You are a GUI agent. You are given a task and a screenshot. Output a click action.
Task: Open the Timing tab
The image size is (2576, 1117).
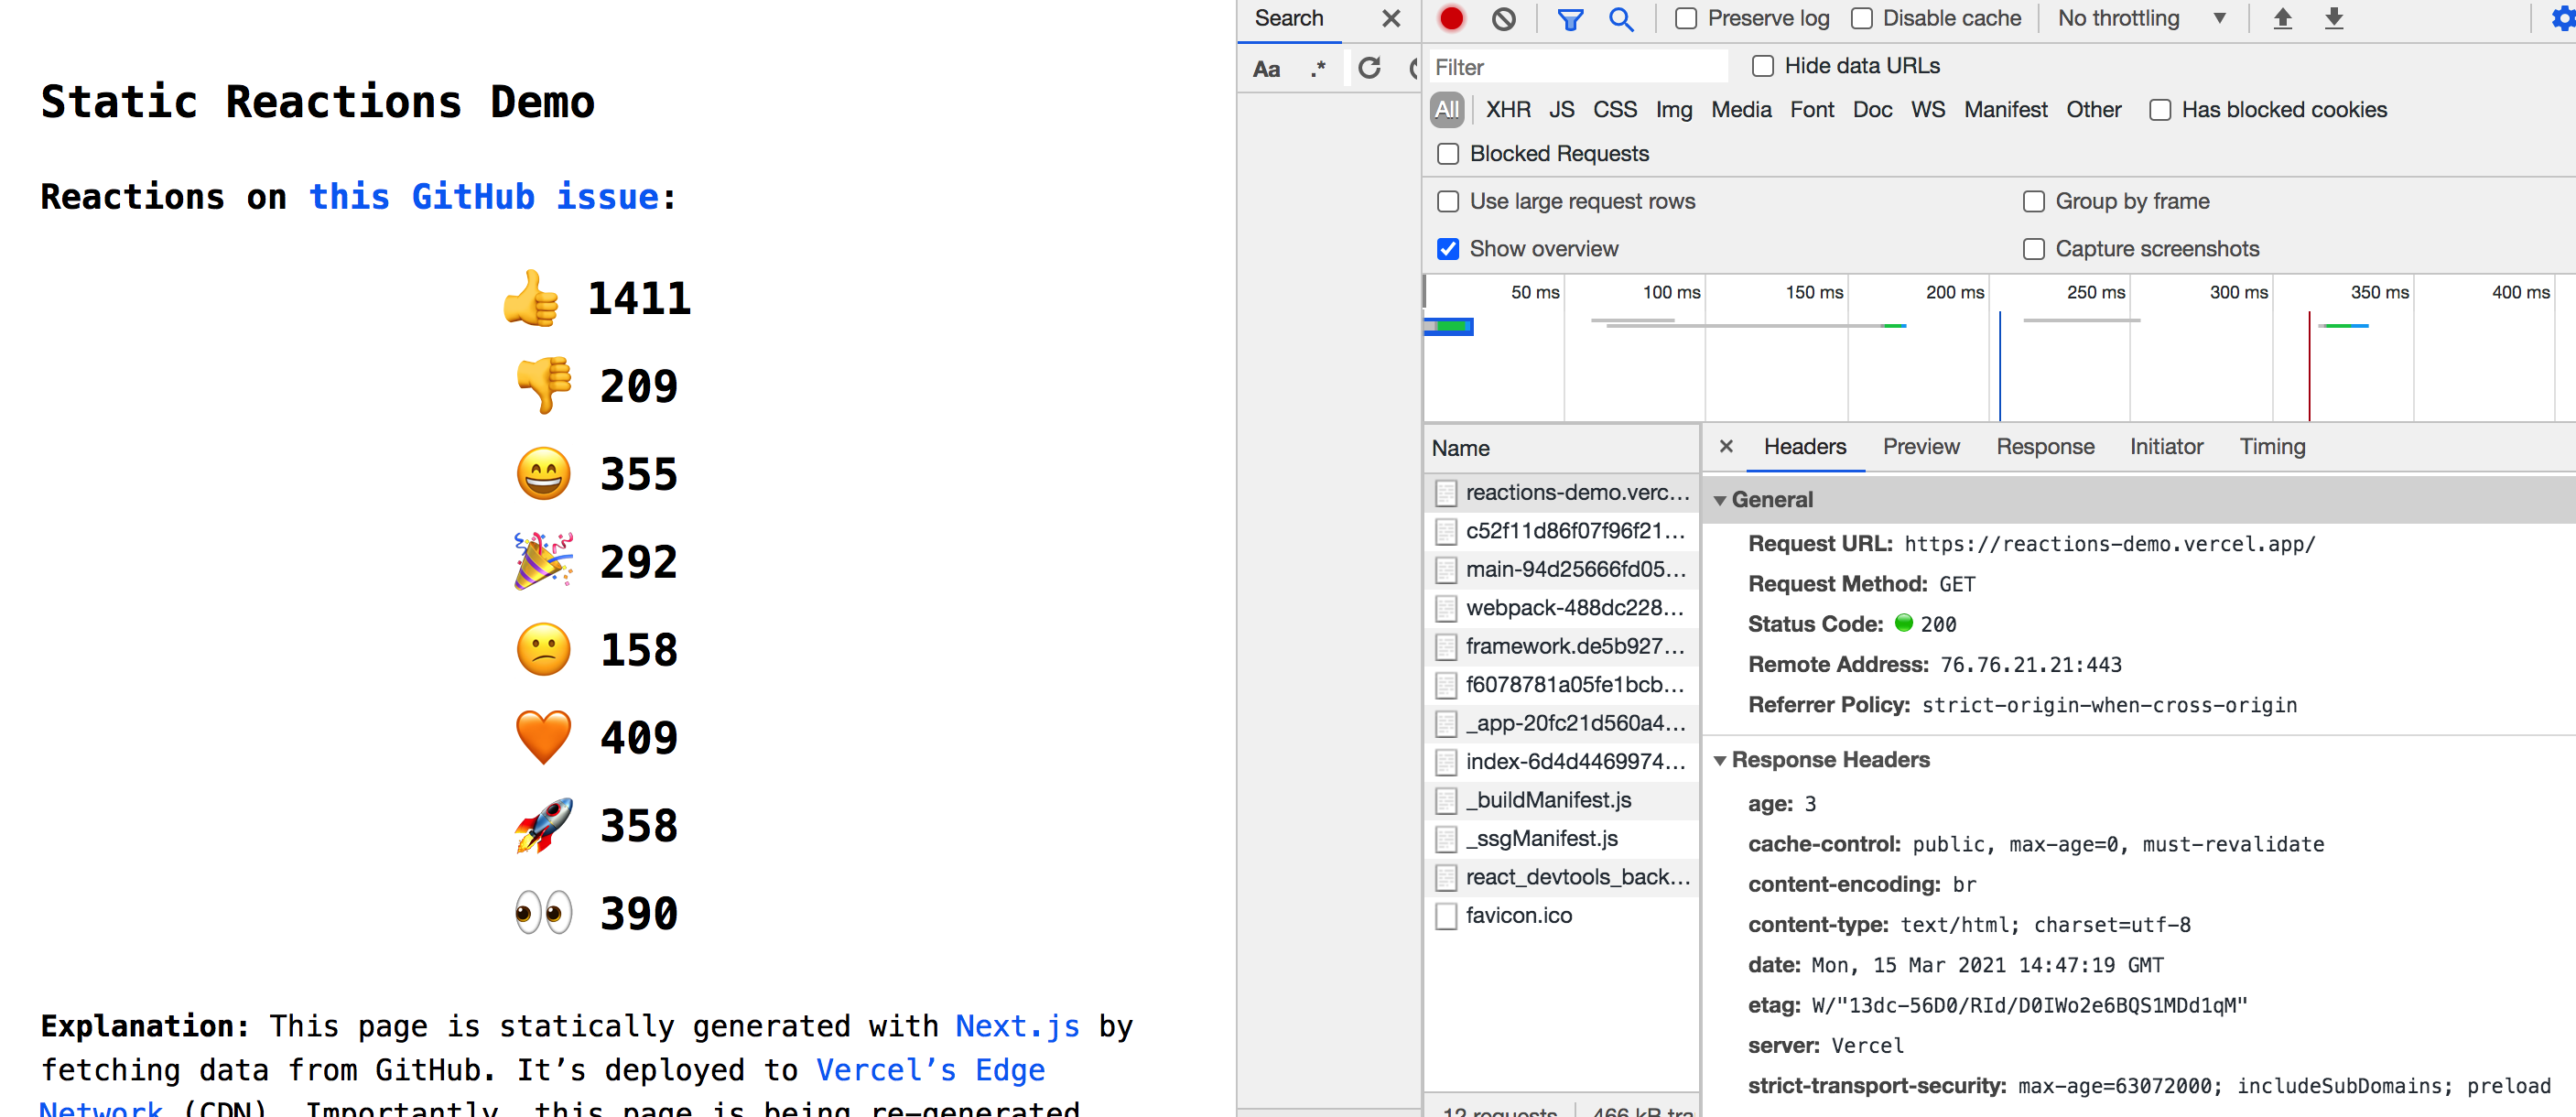2272,446
